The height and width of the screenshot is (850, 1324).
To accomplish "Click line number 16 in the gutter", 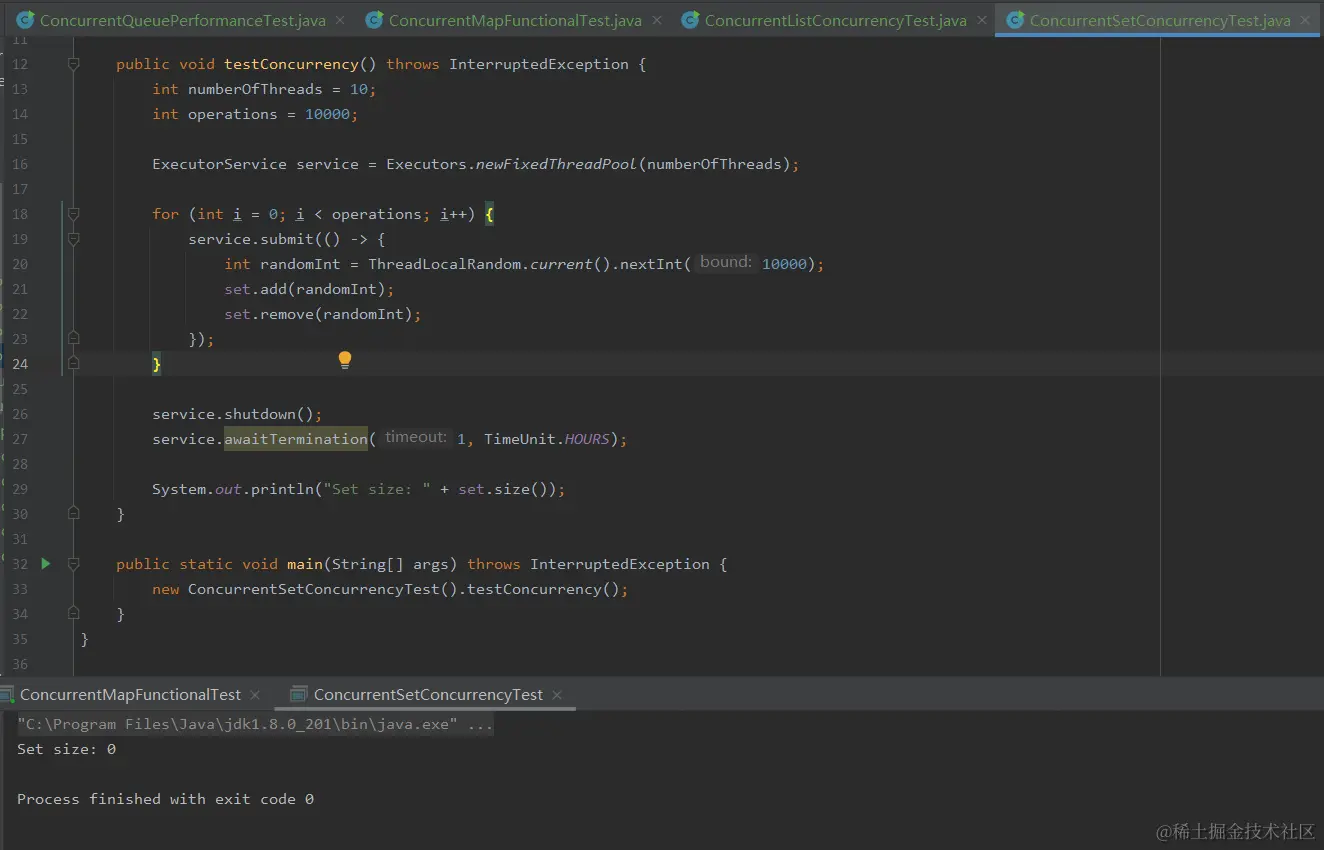I will [20, 164].
